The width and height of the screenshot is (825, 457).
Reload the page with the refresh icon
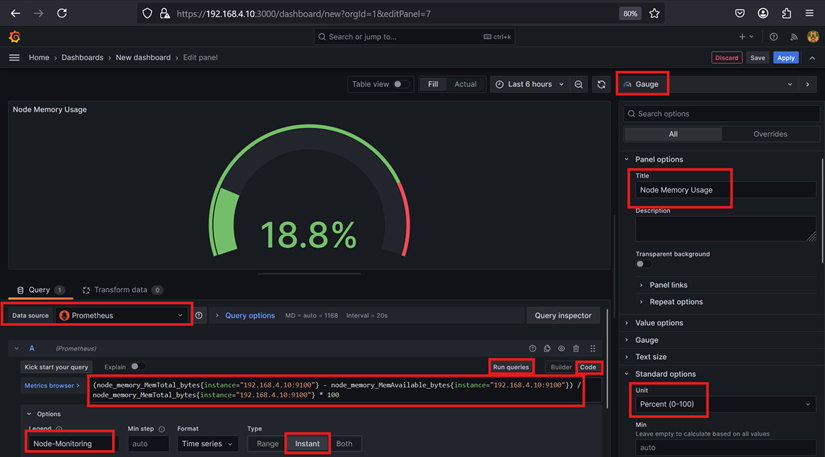coord(62,13)
